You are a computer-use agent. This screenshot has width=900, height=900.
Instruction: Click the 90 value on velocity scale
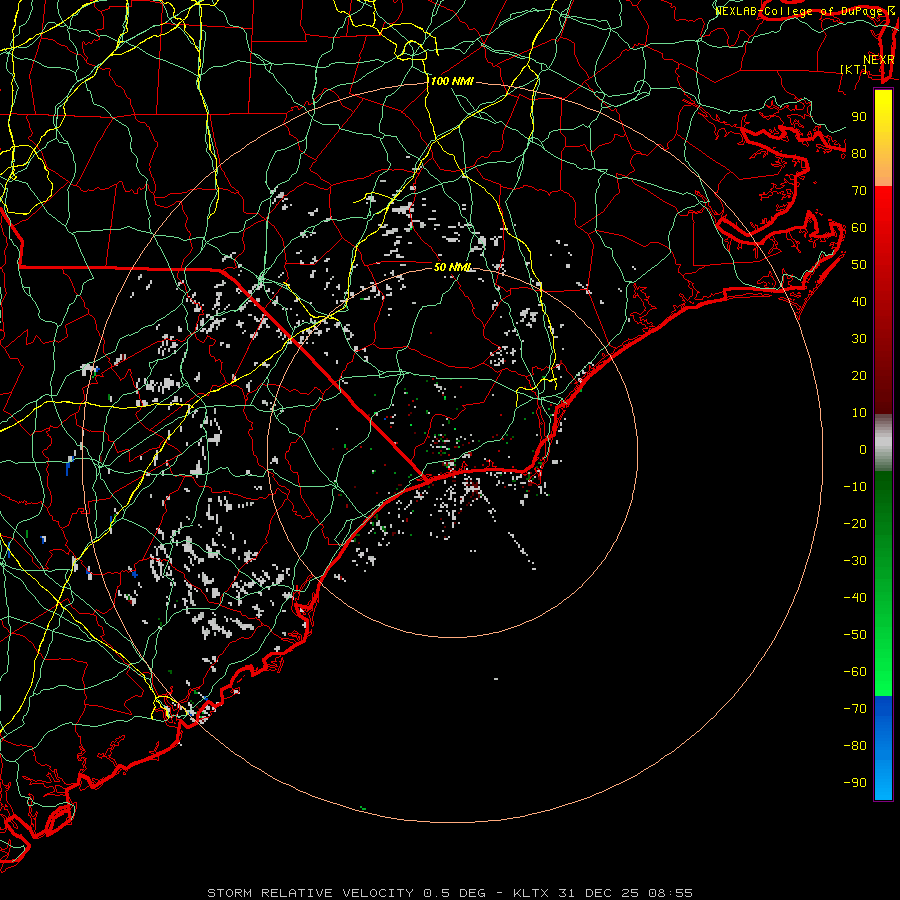coord(859,117)
